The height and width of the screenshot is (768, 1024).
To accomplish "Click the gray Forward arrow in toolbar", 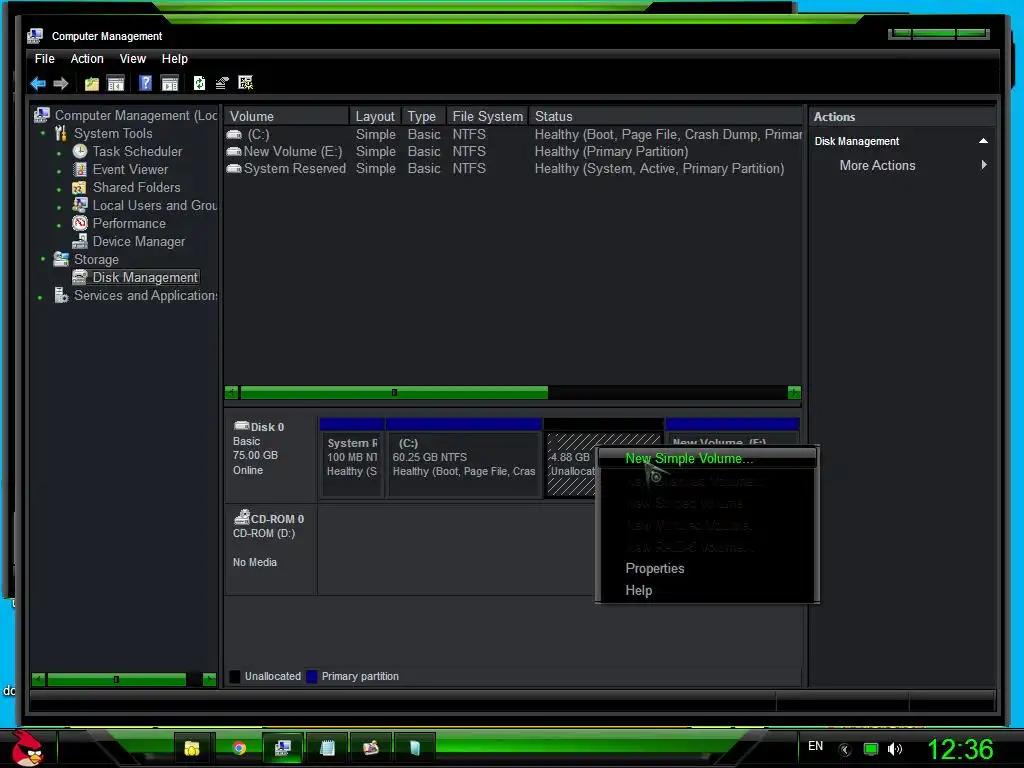I will pos(61,84).
